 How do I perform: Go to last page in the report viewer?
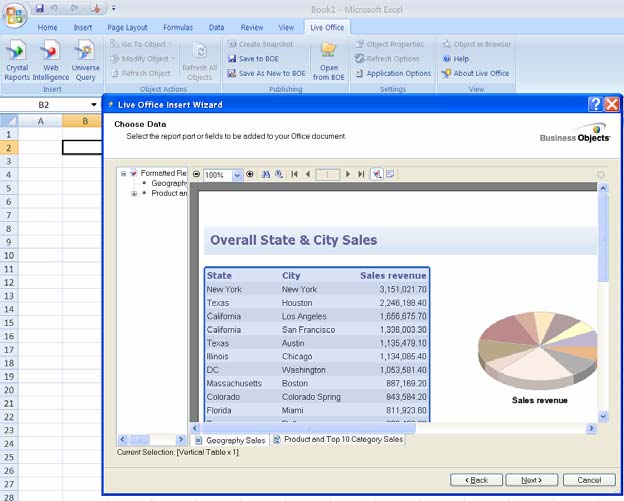pos(361,174)
